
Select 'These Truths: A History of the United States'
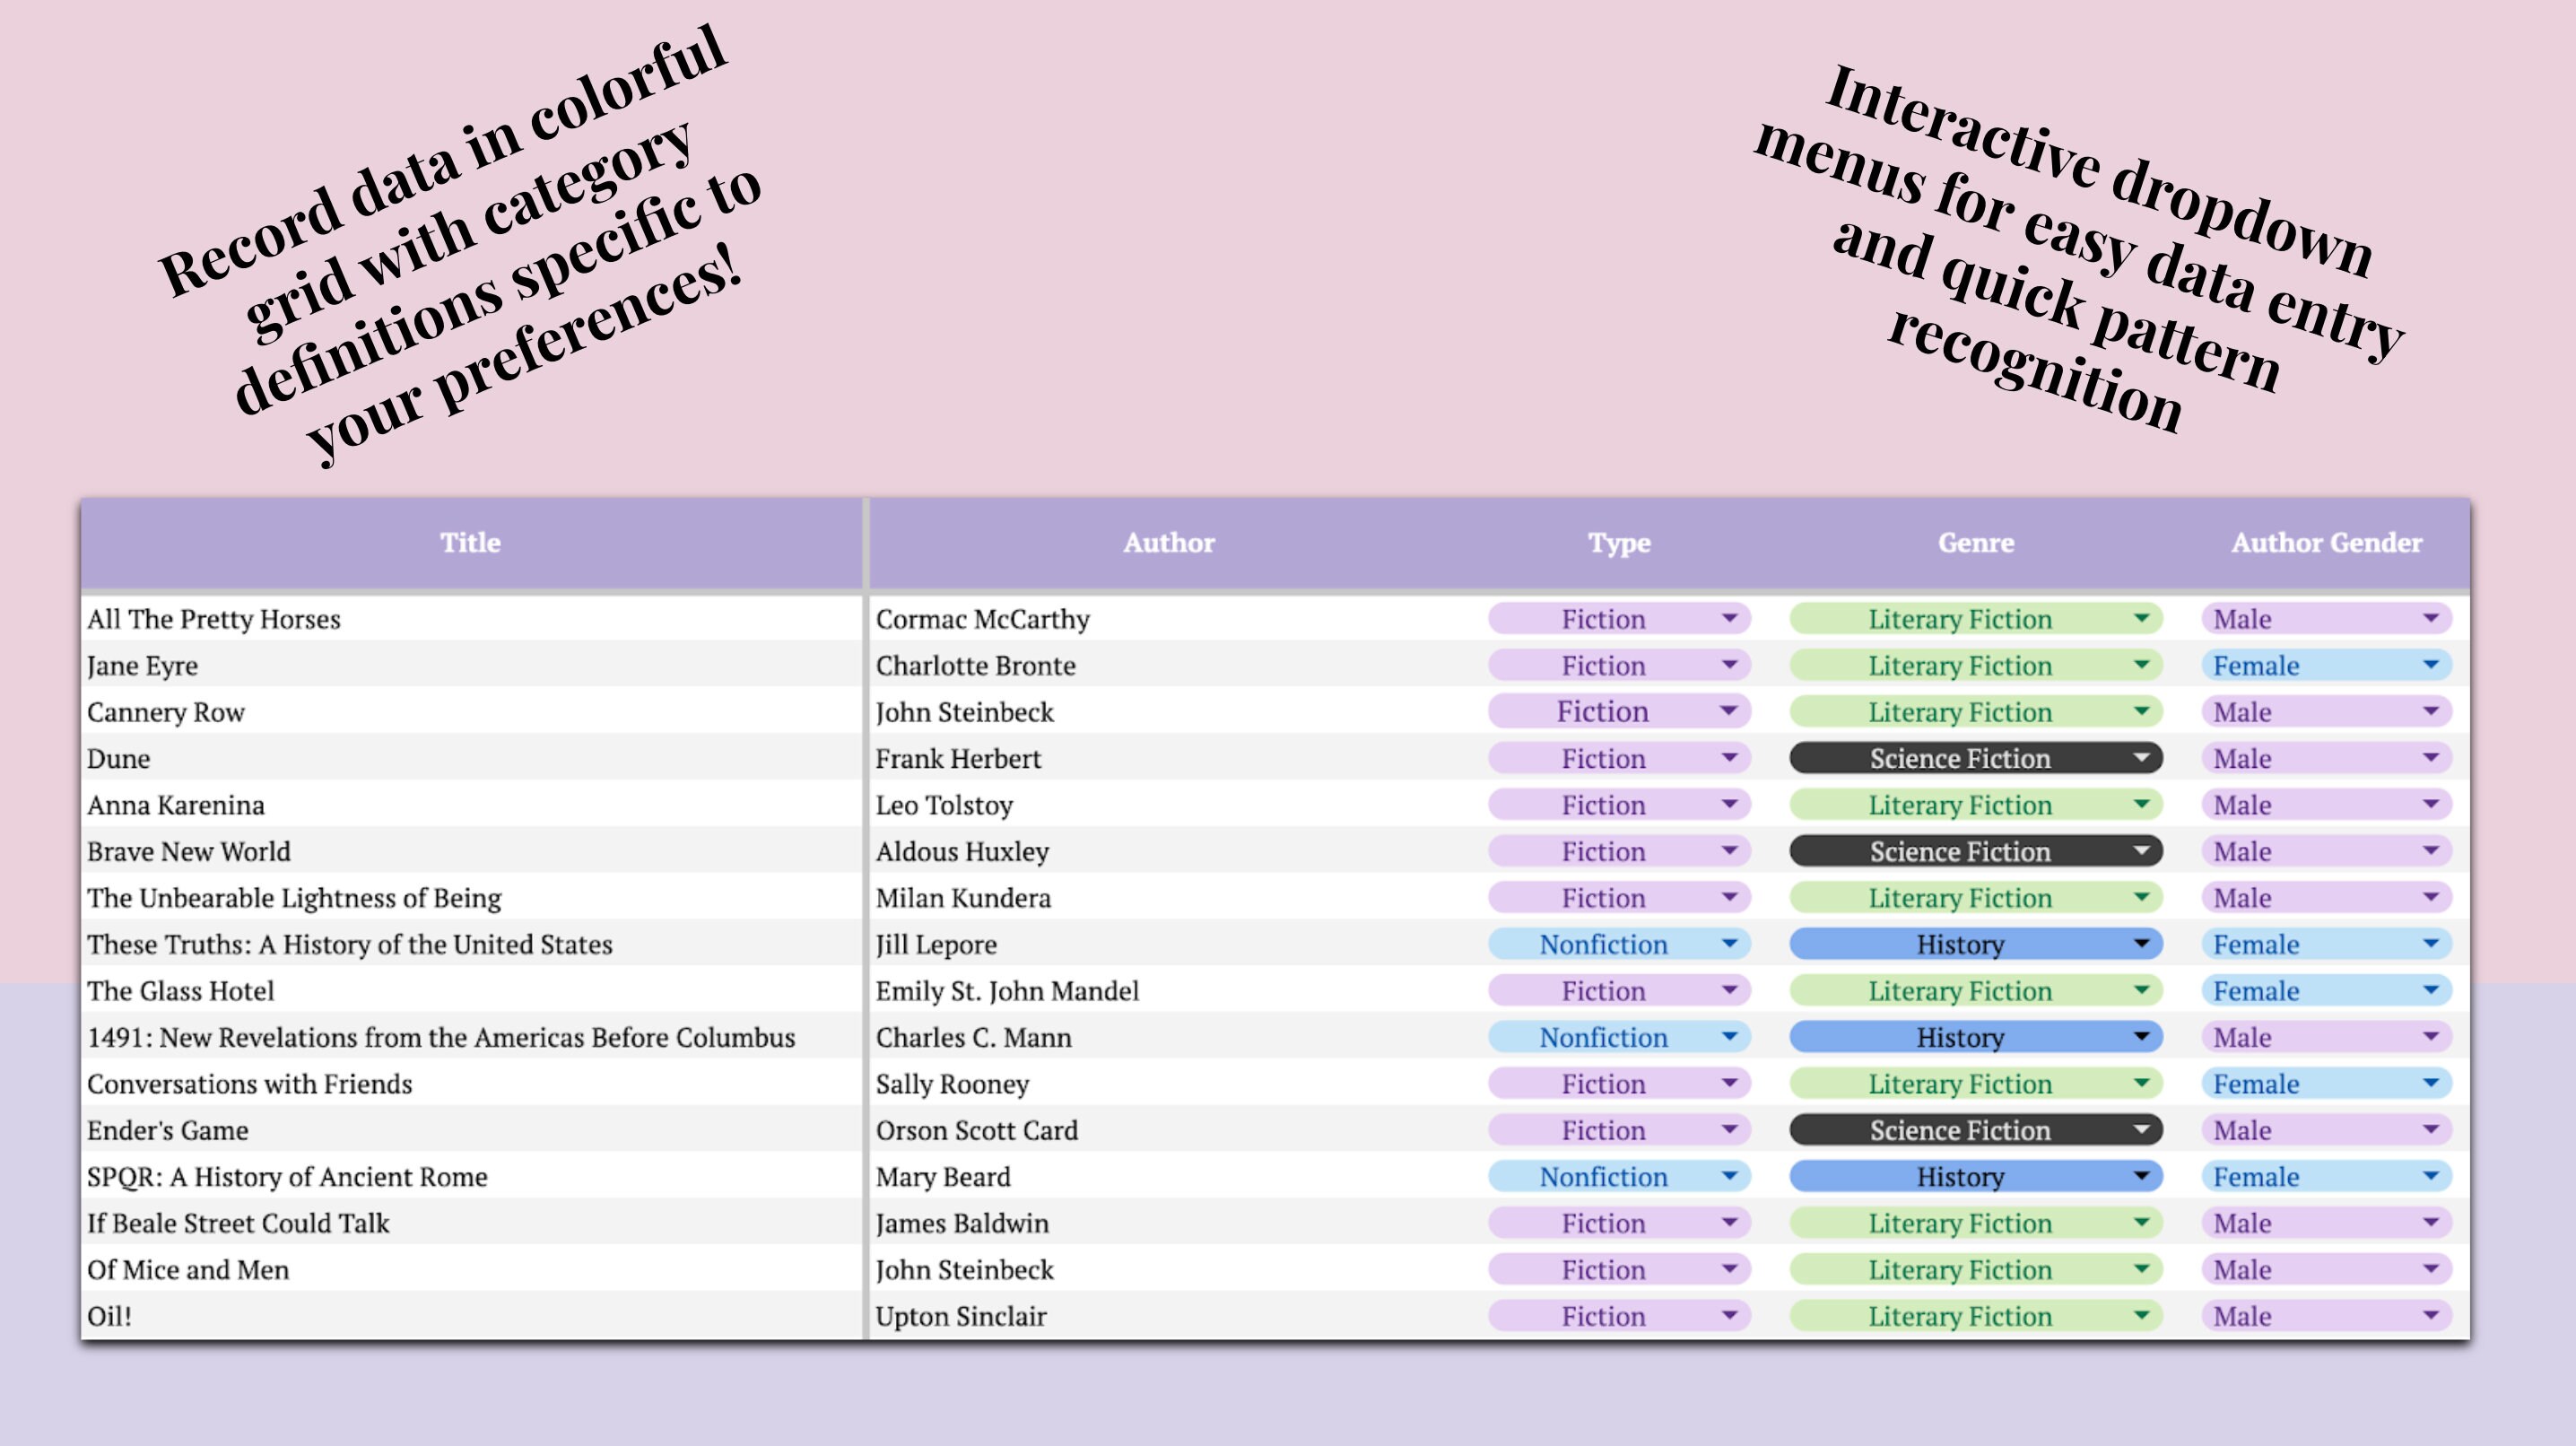click(471, 944)
